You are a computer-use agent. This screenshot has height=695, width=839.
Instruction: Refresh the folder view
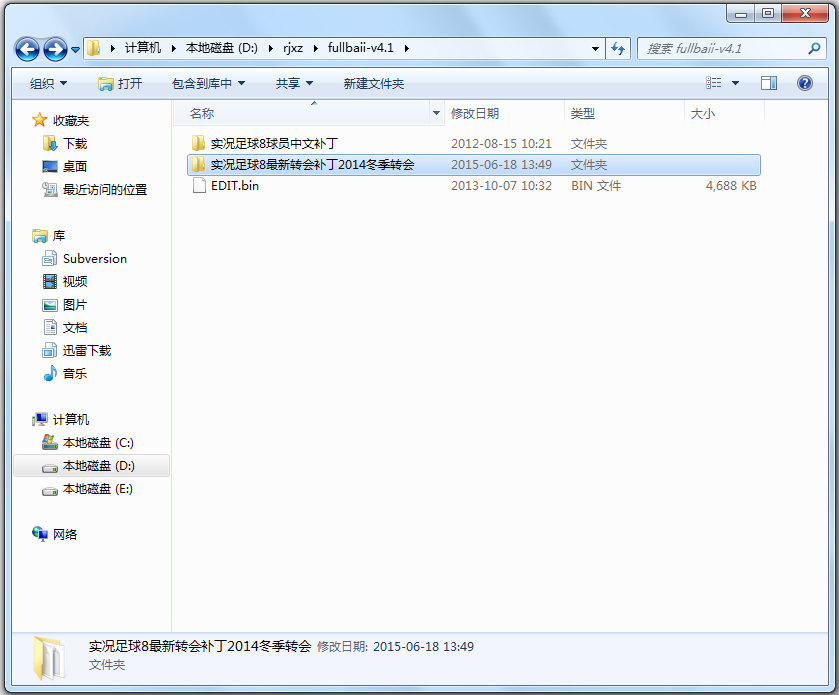click(618, 49)
